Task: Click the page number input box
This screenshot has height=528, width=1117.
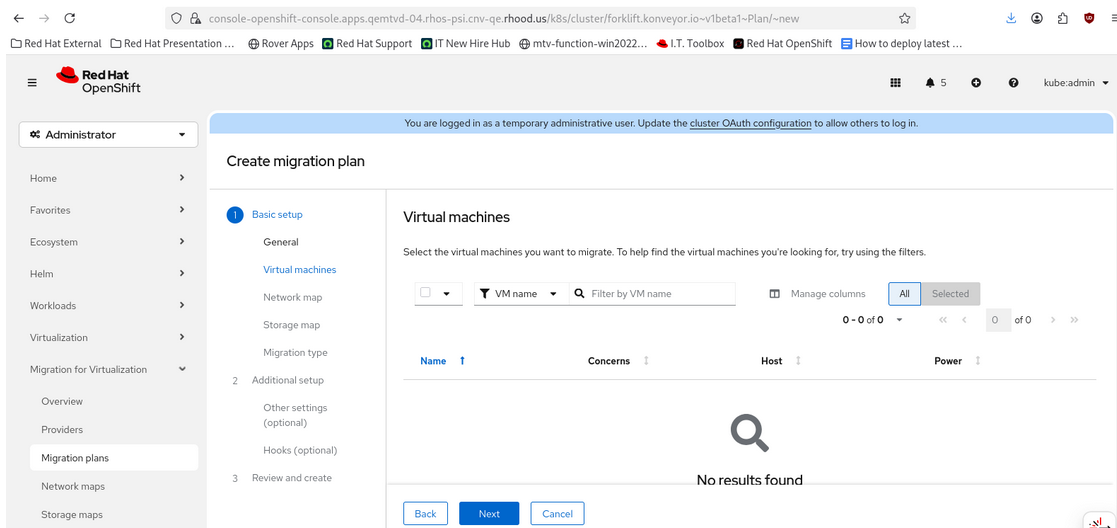Action: (999, 320)
